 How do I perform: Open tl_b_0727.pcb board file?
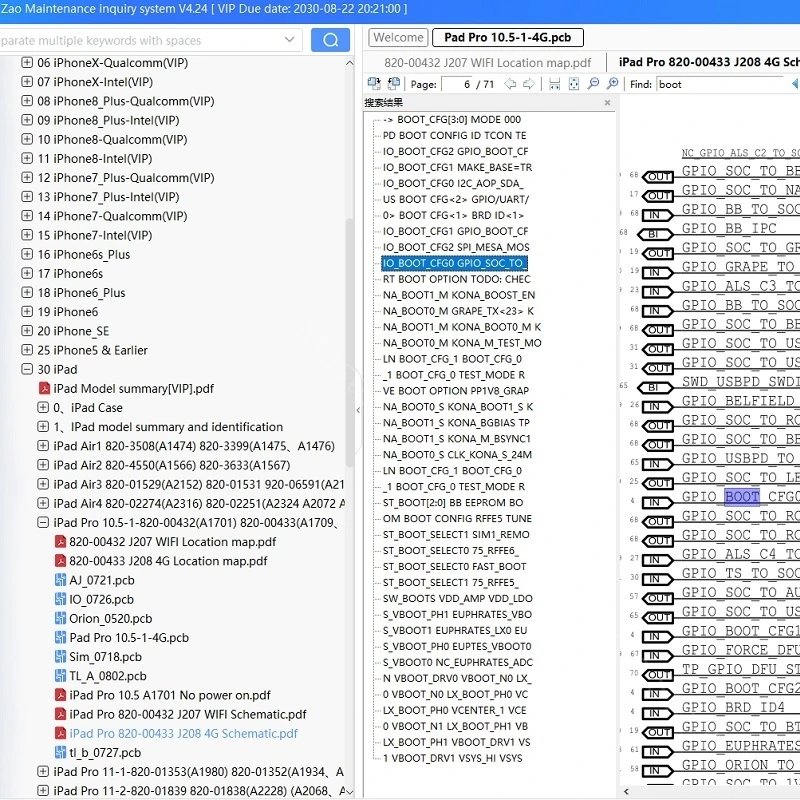point(105,753)
